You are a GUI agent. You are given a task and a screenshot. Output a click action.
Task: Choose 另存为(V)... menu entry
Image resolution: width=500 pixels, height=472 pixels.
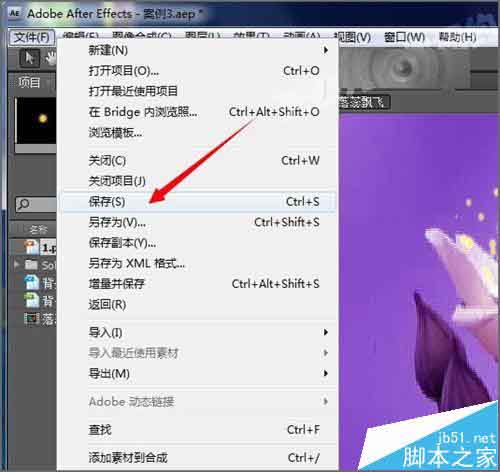pos(197,222)
